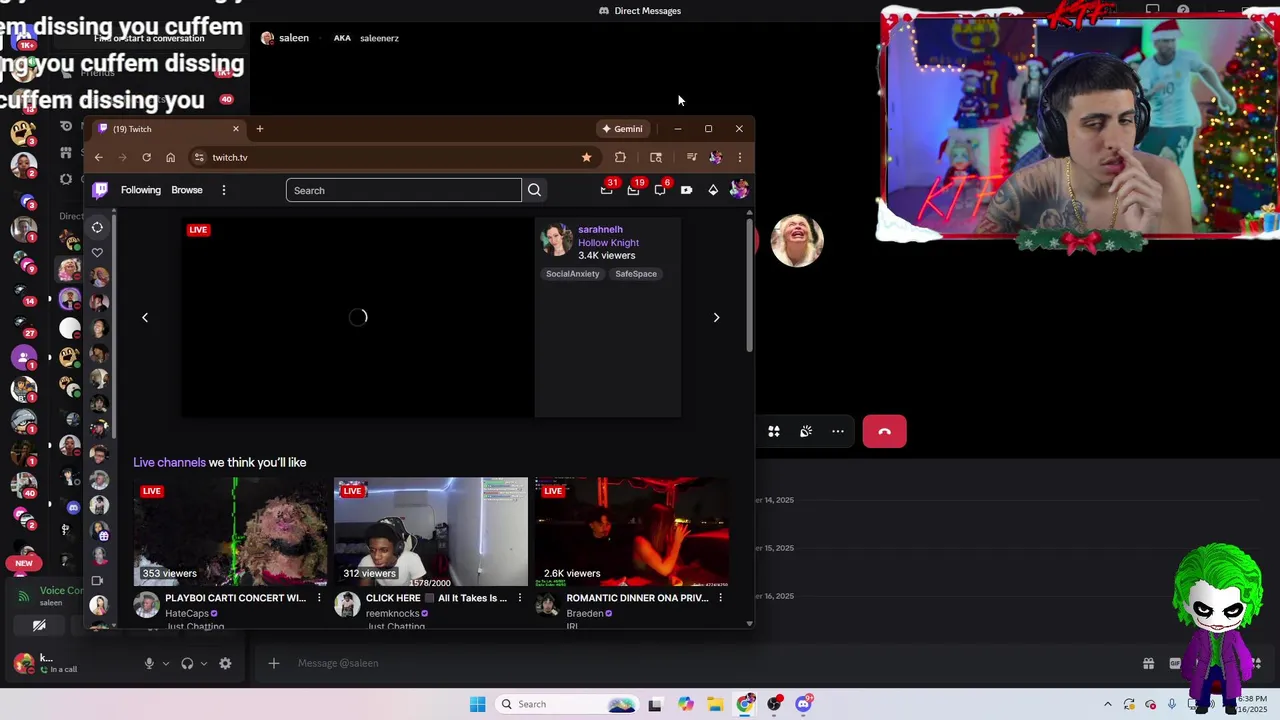Open the reemknocks CLICK HERE stream thumbnail
This screenshot has width=1280, height=720.
coord(431,531)
